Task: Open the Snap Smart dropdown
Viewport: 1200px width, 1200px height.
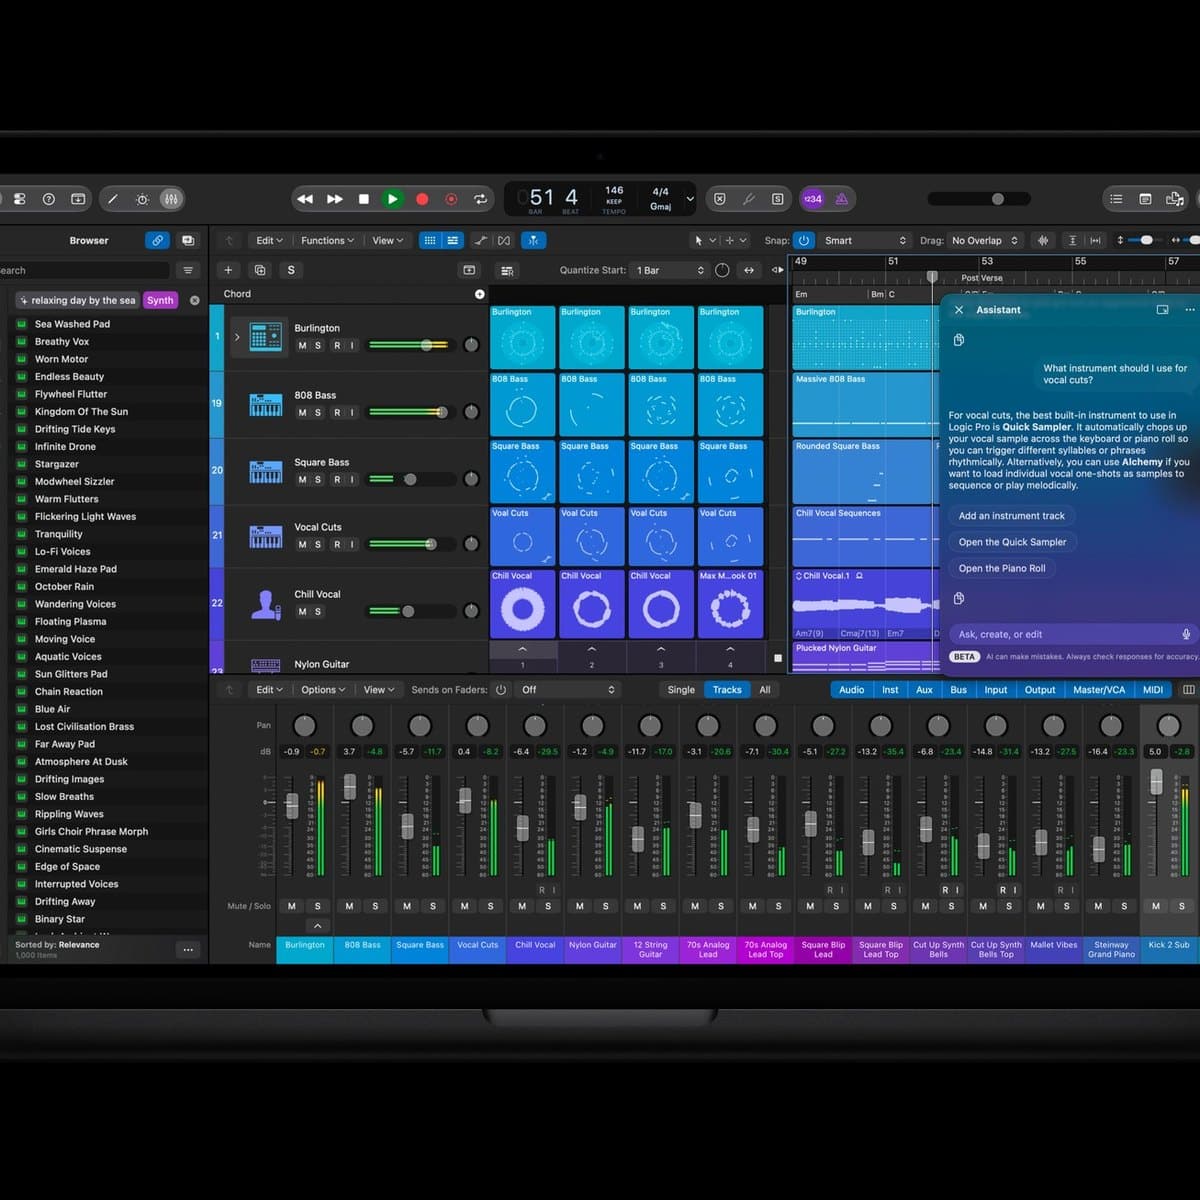Action: (x=865, y=240)
